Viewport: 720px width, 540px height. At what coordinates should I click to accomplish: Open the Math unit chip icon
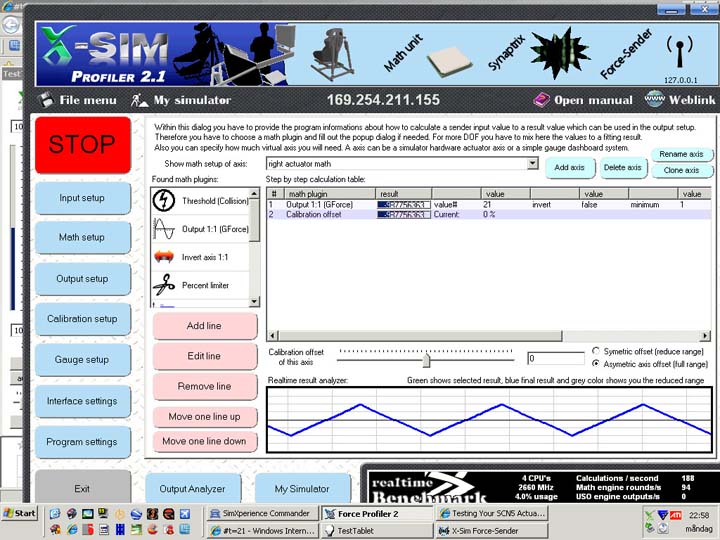pos(449,61)
